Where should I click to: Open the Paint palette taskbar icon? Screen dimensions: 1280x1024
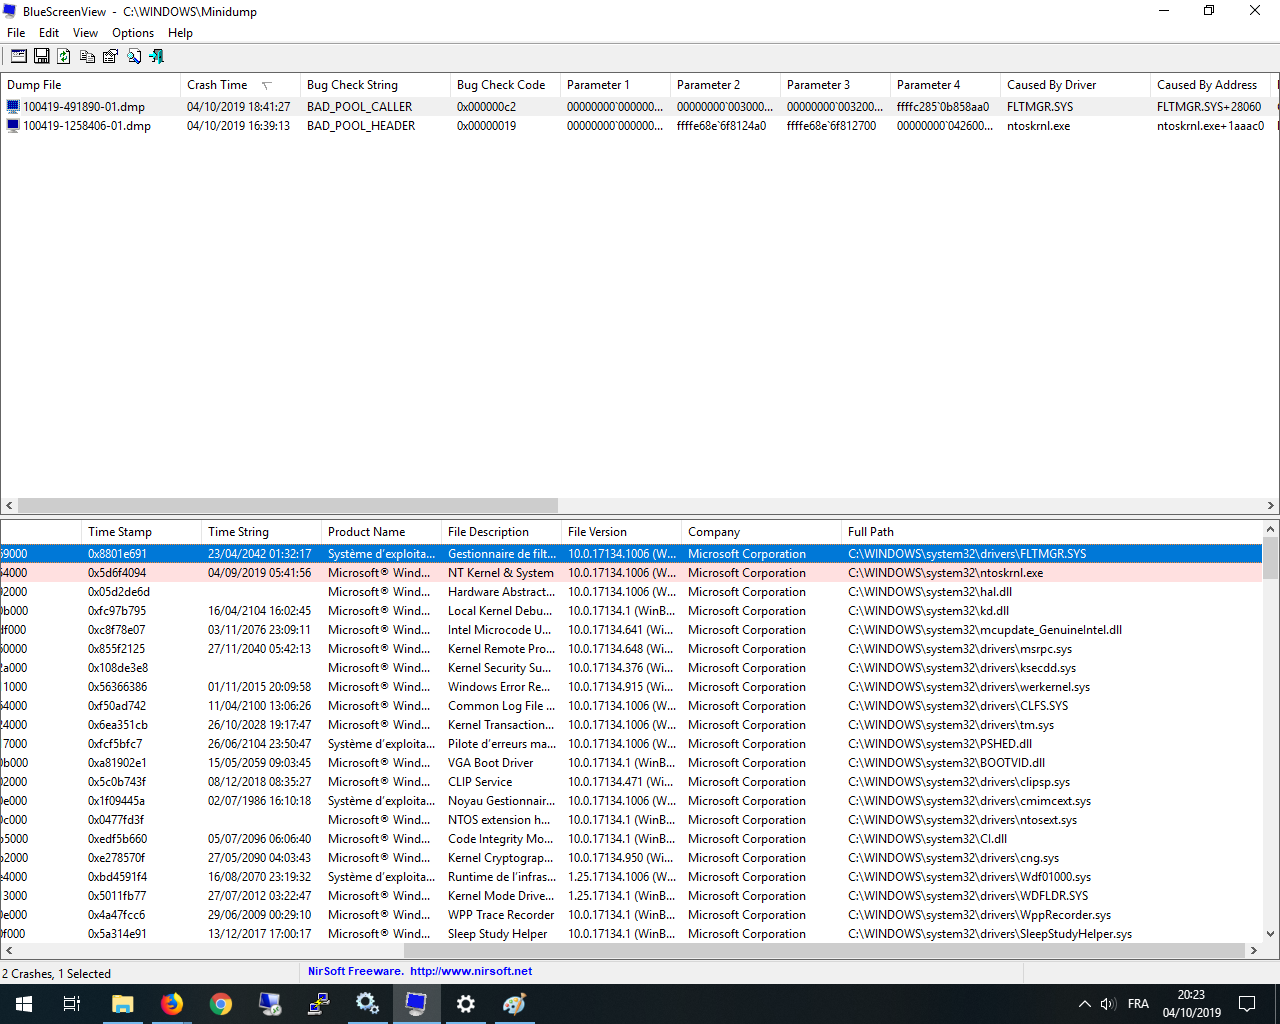(x=514, y=1004)
